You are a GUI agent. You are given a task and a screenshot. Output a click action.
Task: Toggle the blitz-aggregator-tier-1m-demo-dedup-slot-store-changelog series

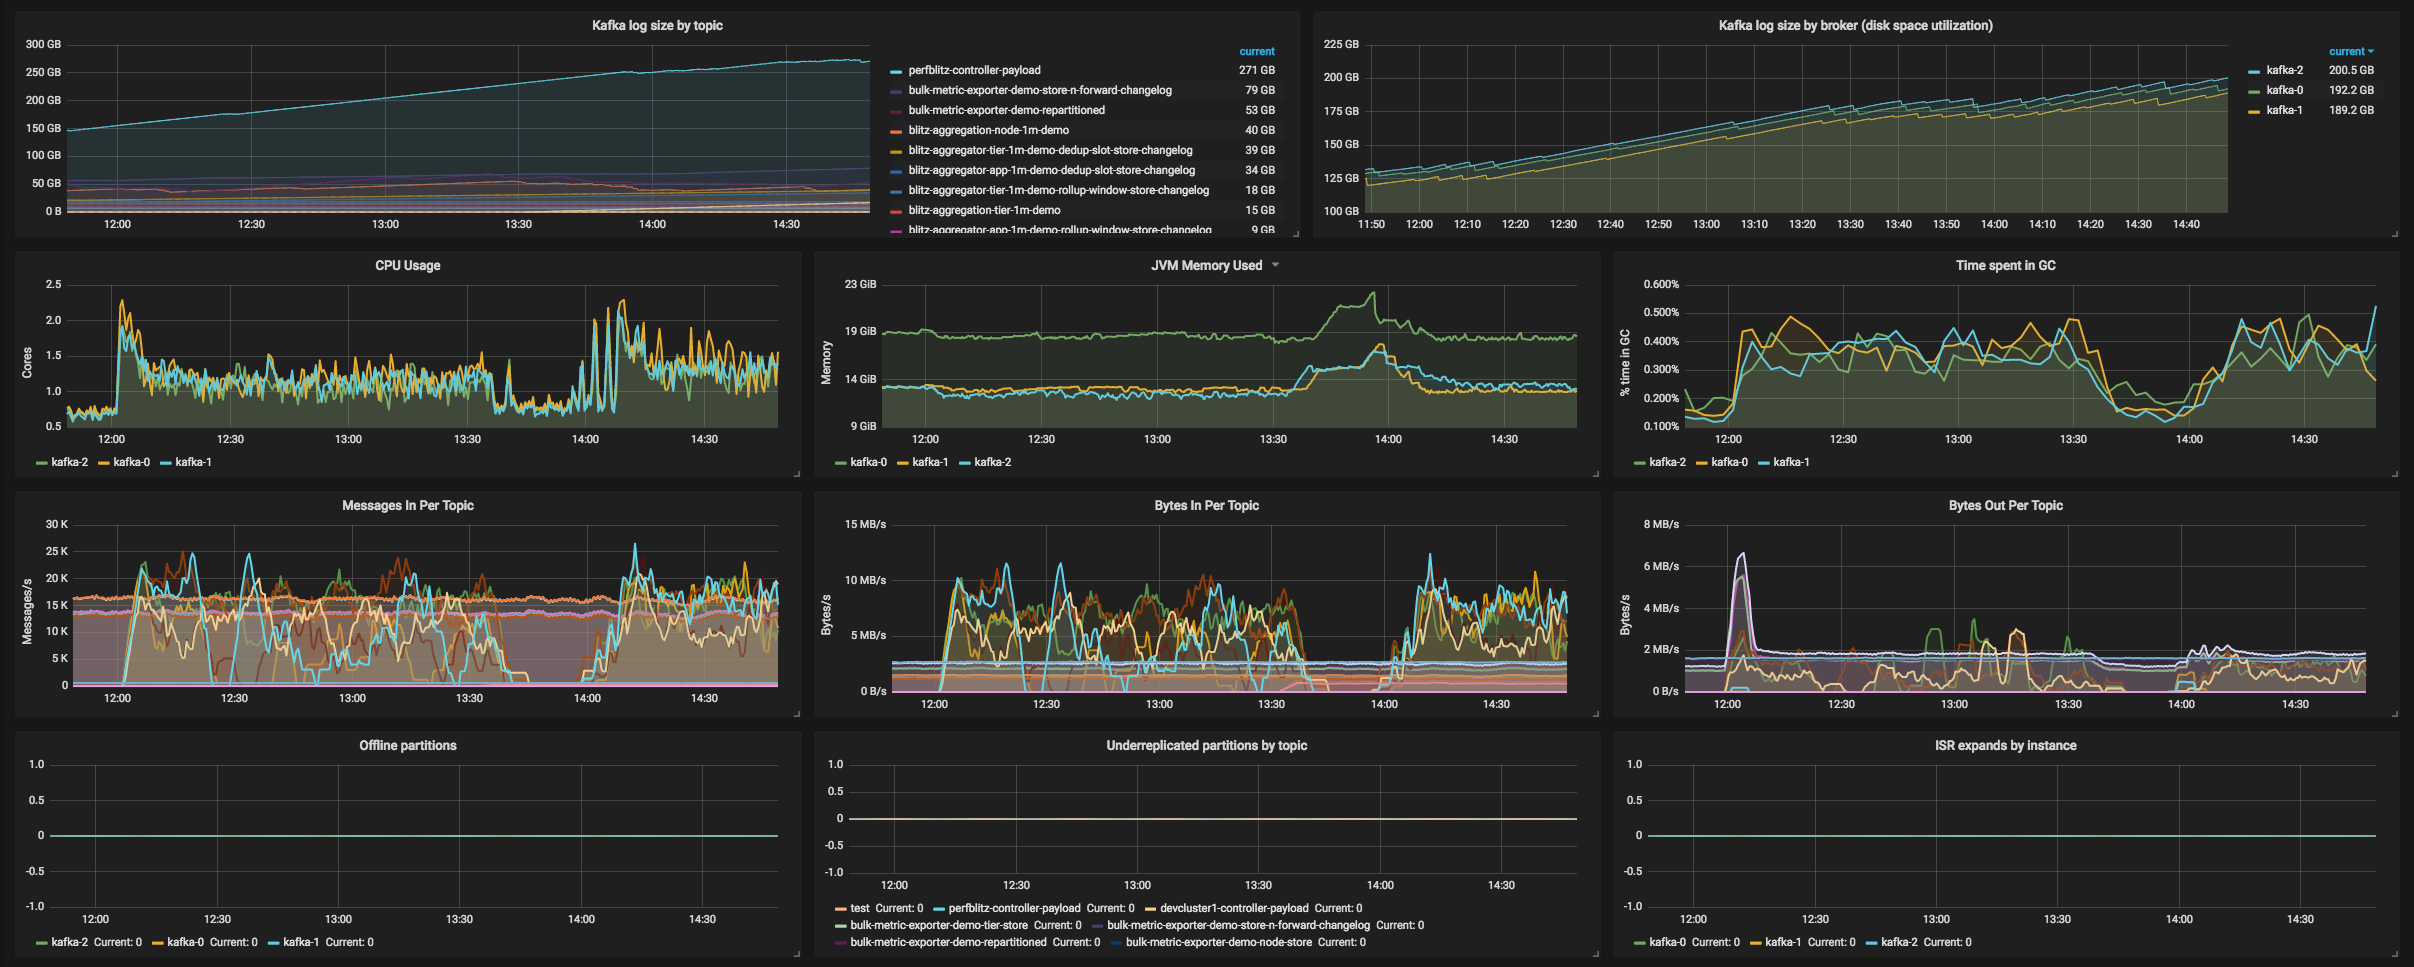coord(1050,150)
